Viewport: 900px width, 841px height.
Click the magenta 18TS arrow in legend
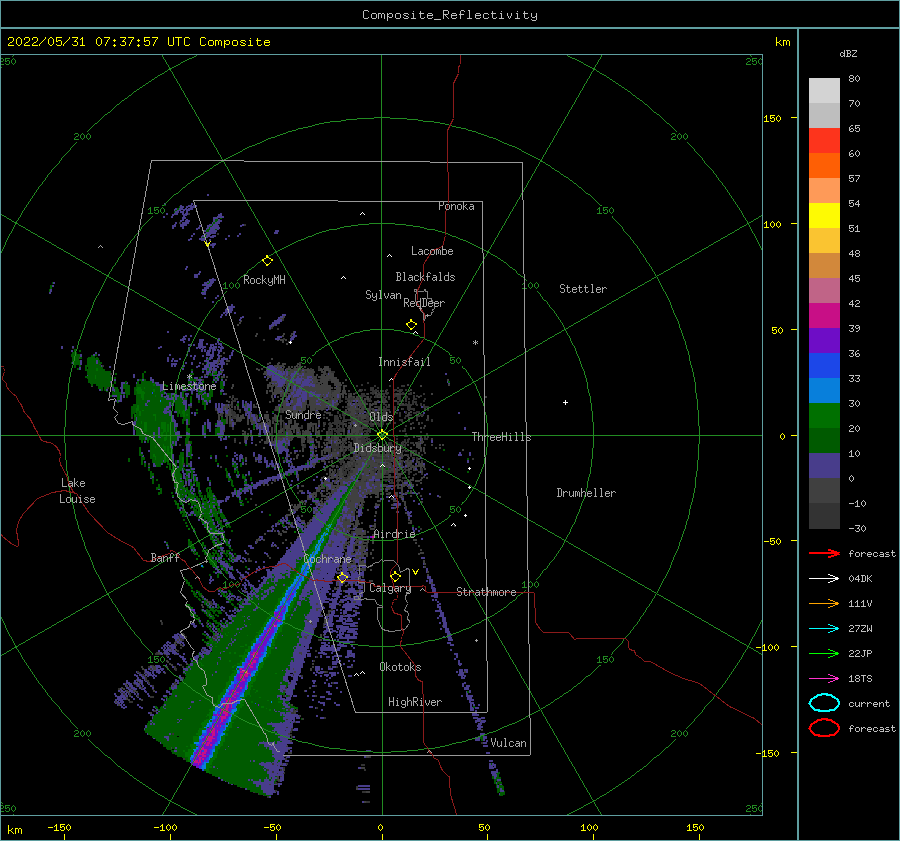point(824,679)
